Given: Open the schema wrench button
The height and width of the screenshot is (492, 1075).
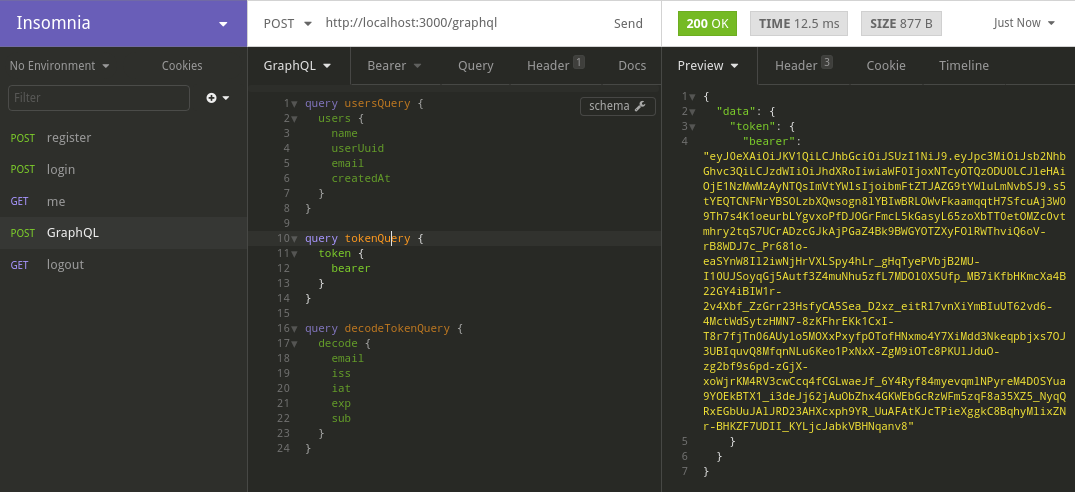Looking at the screenshot, I should (x=618, y=106).
